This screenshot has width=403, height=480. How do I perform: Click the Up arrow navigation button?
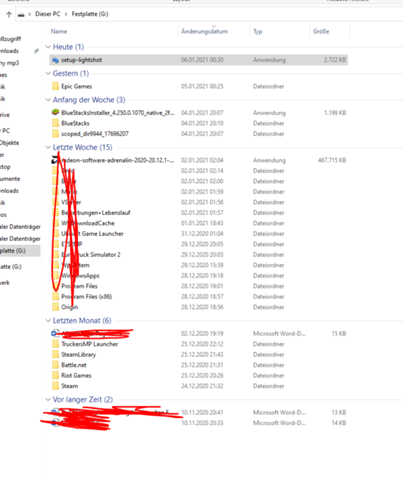pyautogui.click(x=9, y=14)
